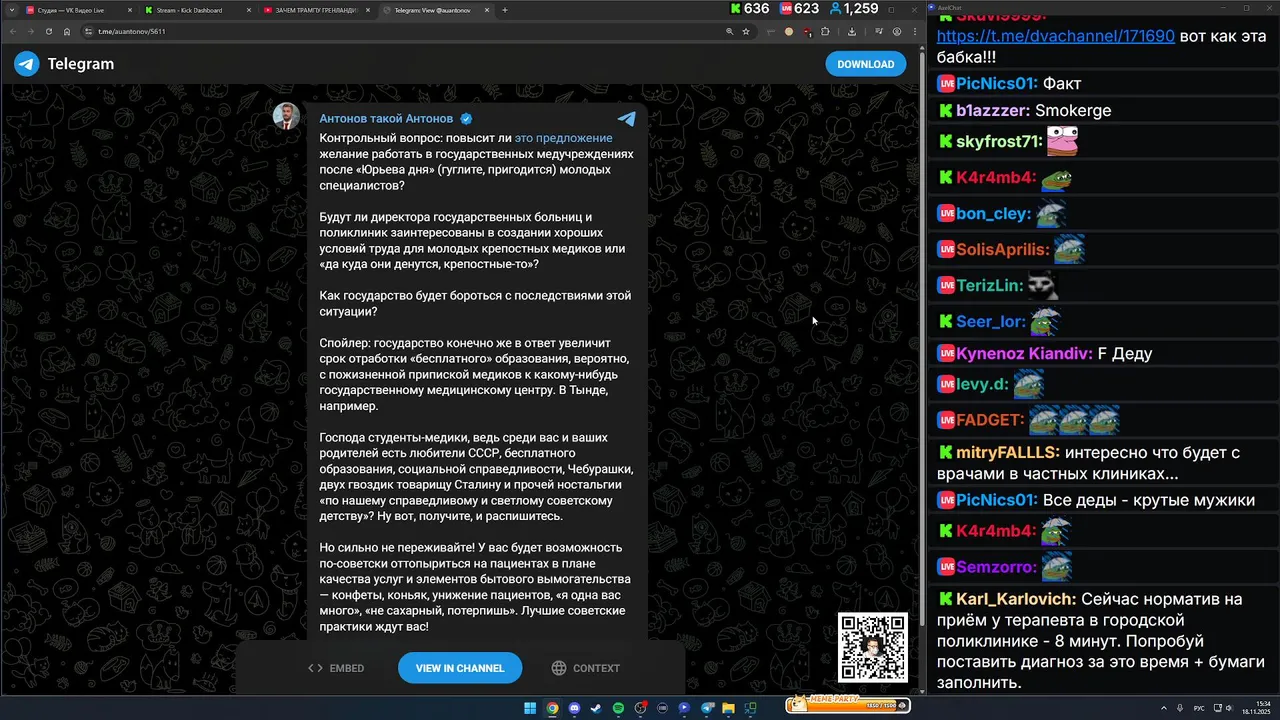This screenshot has height=720, width=1280.
Task: Reload the current page
Action: point(49,31)
